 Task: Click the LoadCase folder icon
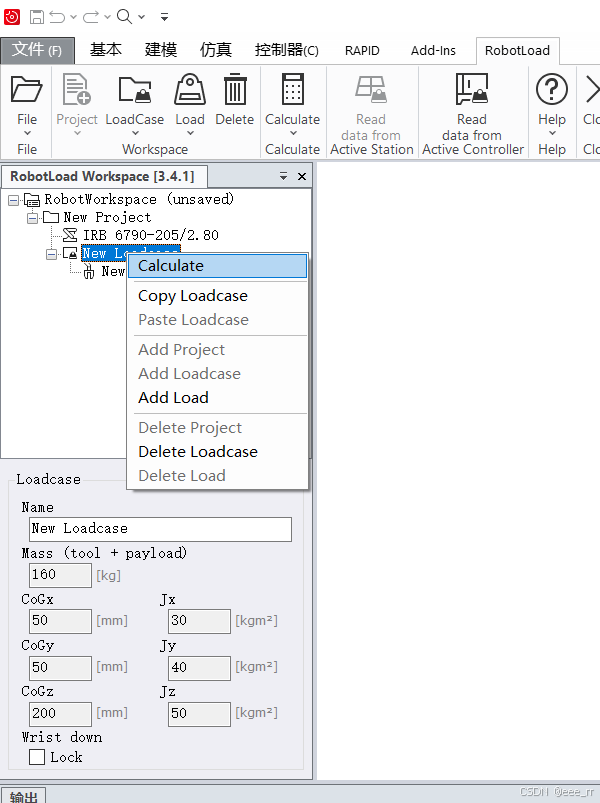point(135,89)
